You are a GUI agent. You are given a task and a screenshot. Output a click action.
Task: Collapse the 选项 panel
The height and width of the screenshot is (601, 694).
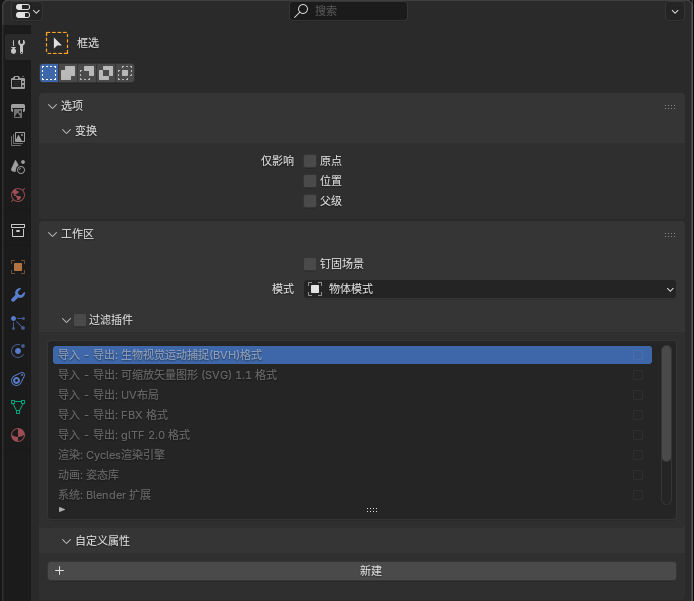[72, 106]
